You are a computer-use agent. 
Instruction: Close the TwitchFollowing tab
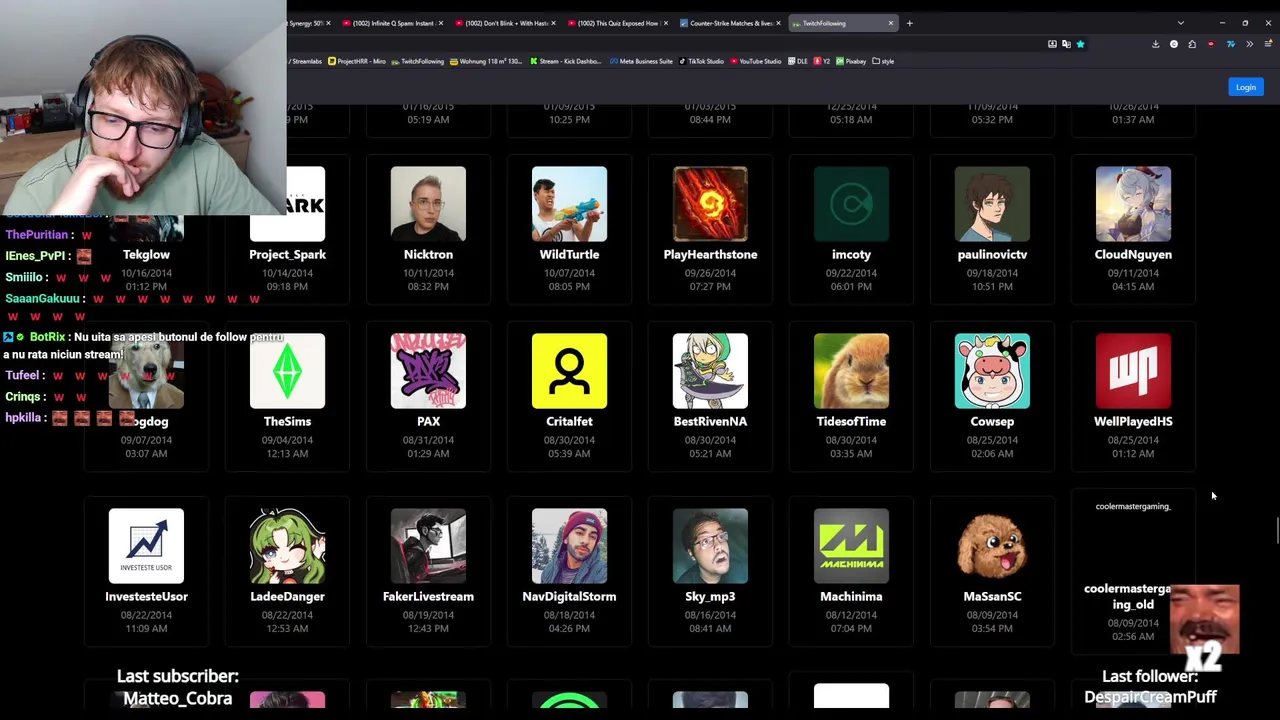[x=890, y=23]
